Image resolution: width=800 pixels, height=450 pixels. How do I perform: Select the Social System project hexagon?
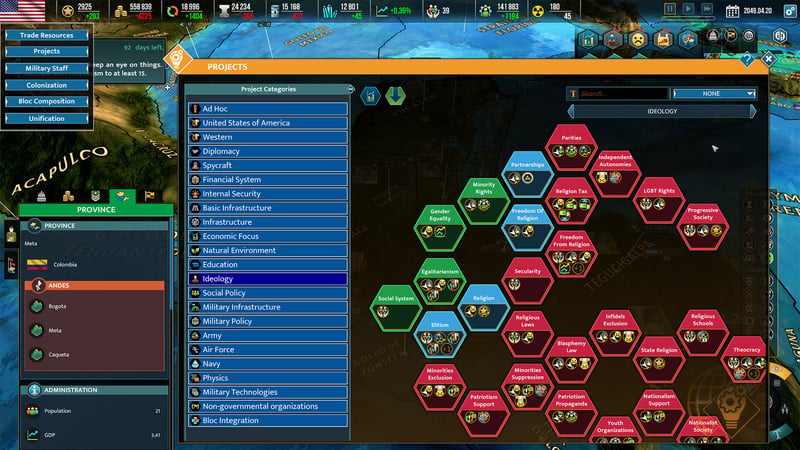pyautogui.click(x=396, y=307)
